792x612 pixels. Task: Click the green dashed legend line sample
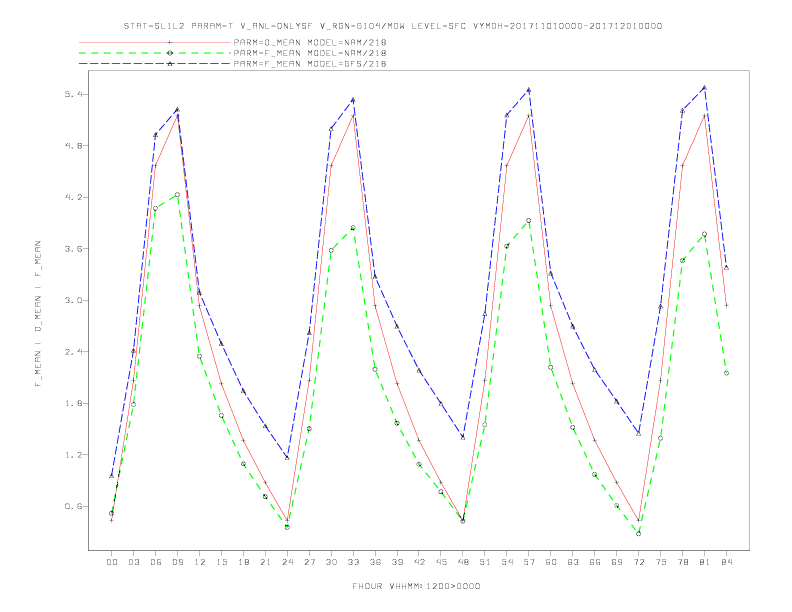(x=155, y=53)
